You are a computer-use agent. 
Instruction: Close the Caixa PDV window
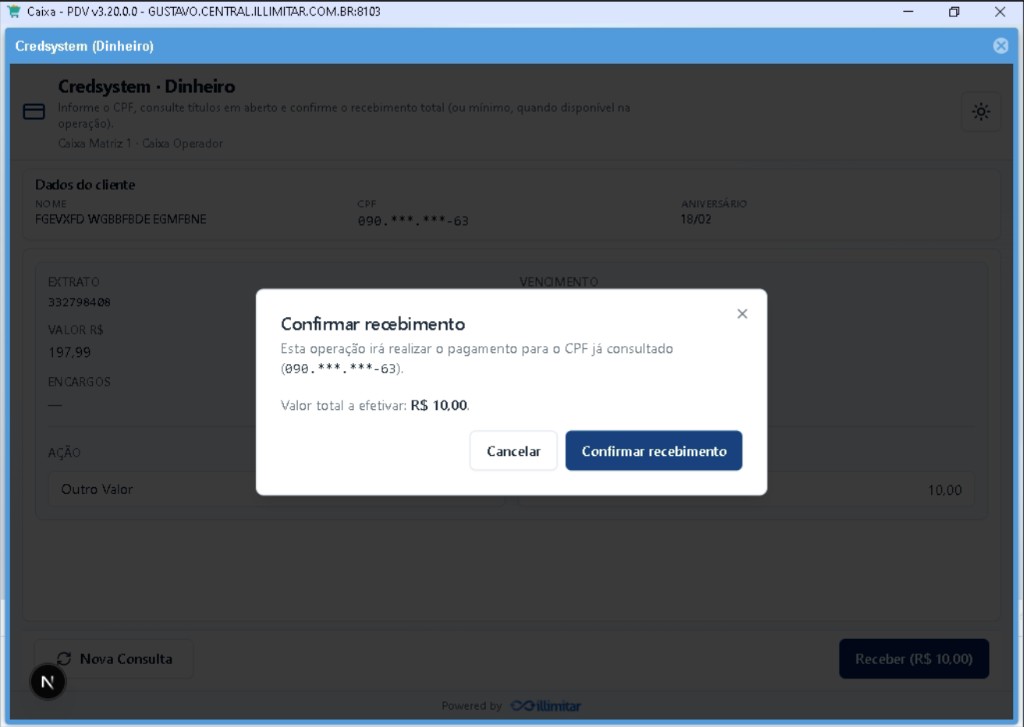1000,12
